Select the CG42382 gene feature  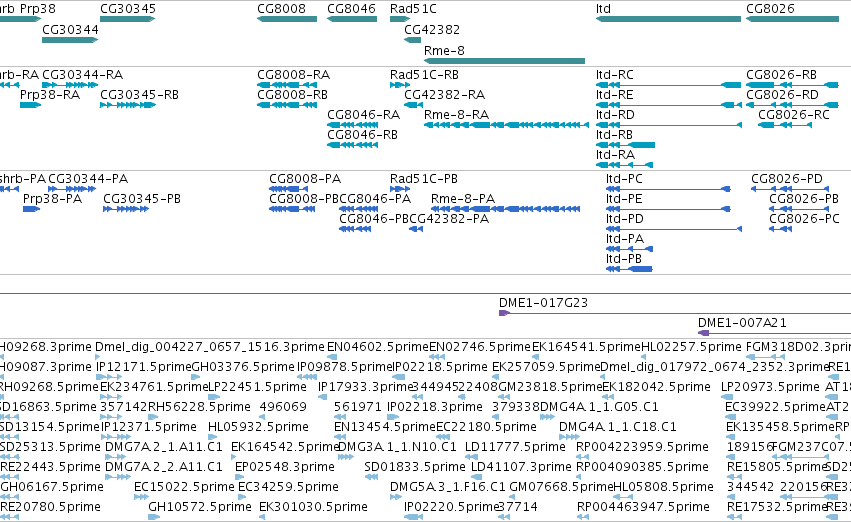click(412, 40)
